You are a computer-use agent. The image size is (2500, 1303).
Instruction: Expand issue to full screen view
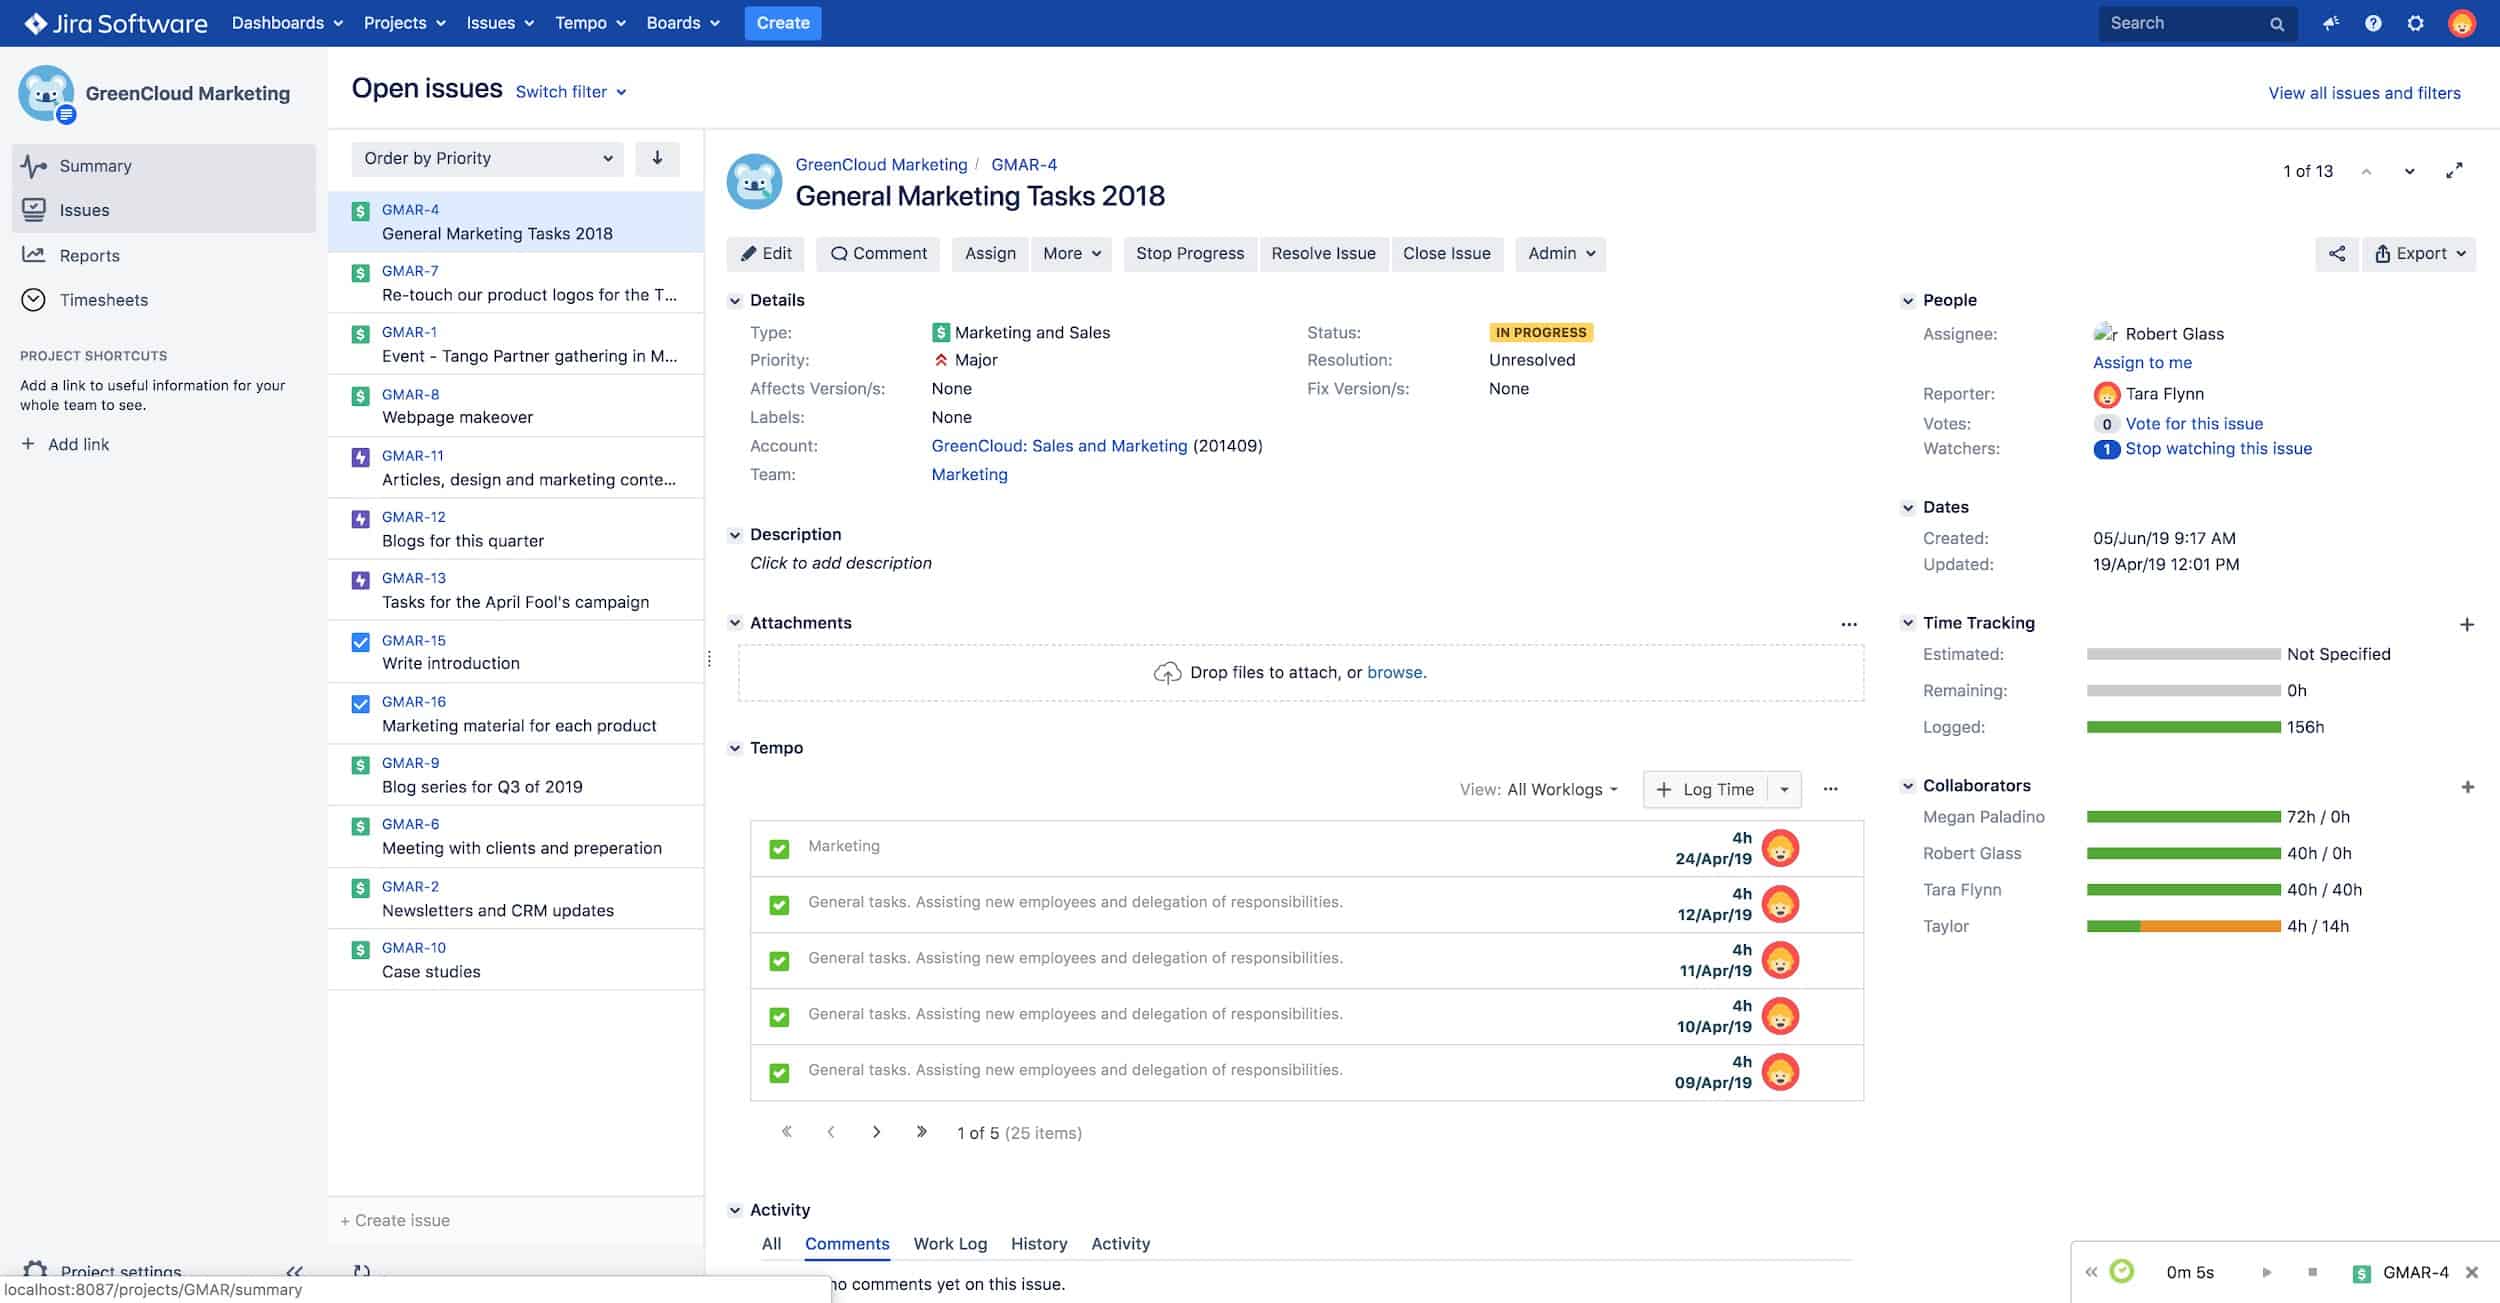[2454, 171]
